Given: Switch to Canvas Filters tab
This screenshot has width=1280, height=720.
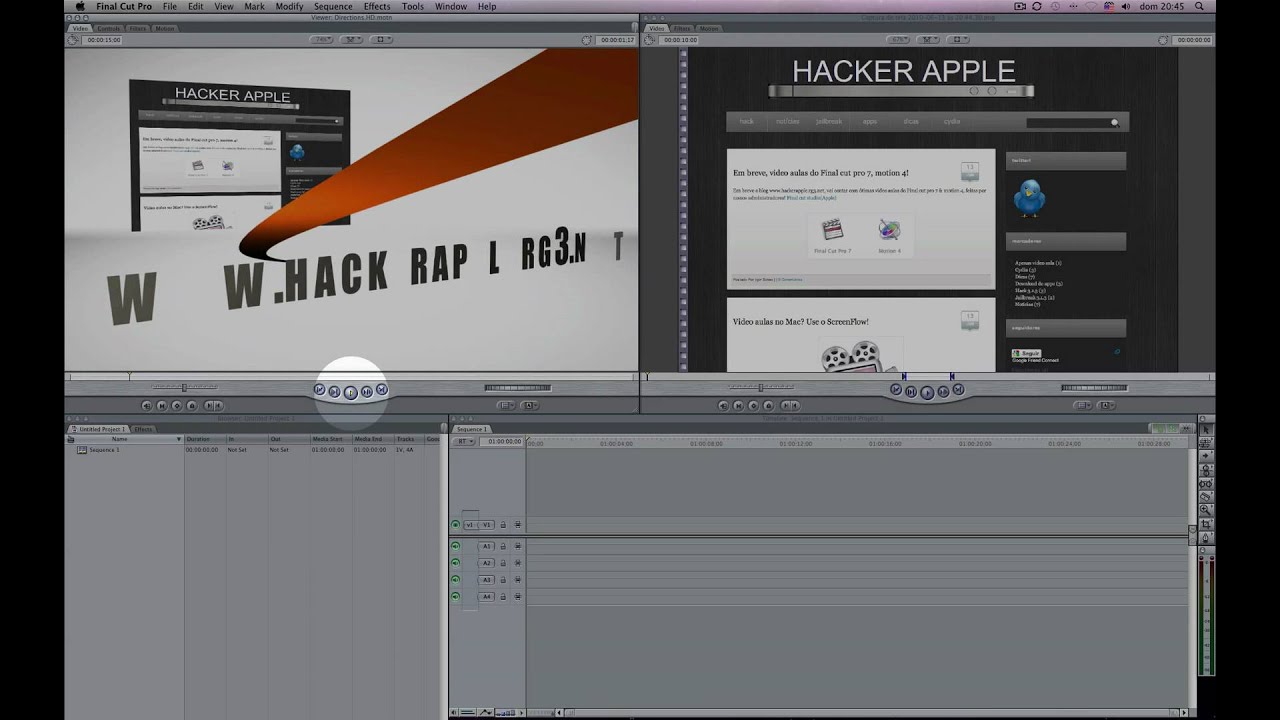Looking at the screenshot, I should coord(682,28).
